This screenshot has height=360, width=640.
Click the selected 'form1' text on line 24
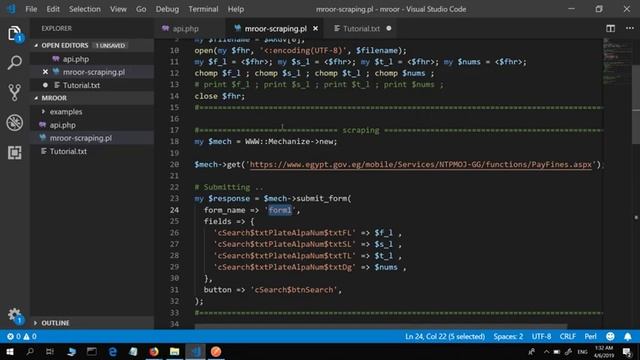coord(280,210)
